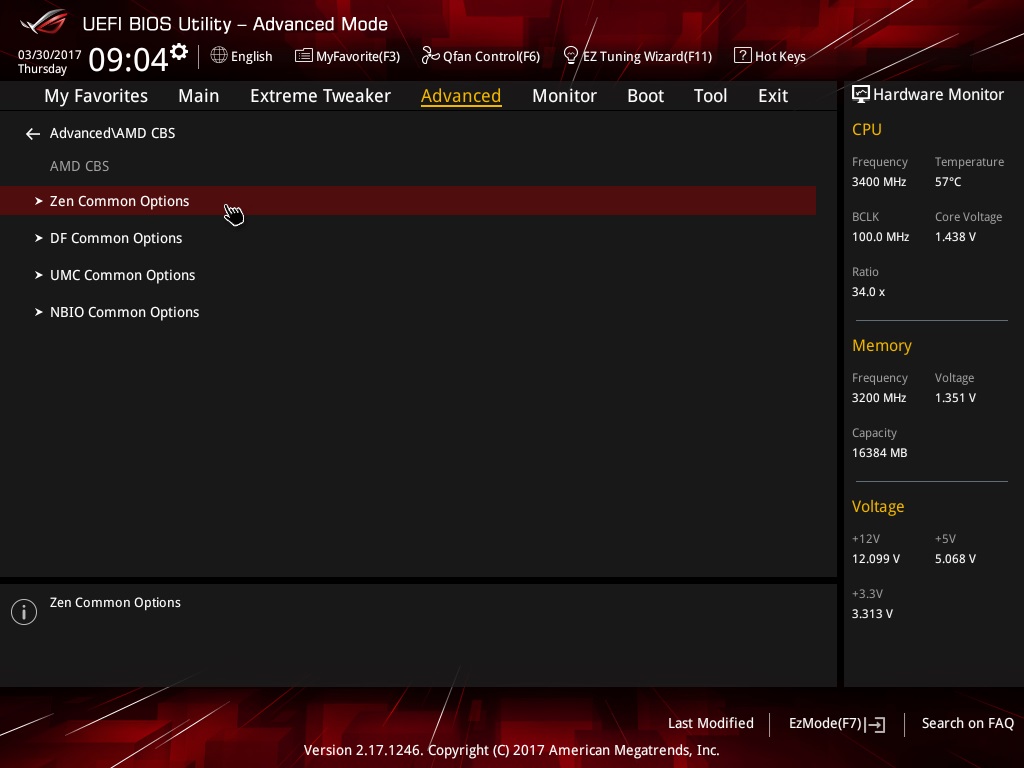Switch to the Extreme Tweaker tab
Image resolution: width=1024 pixels, height=768 pixels.
[320, 96]
